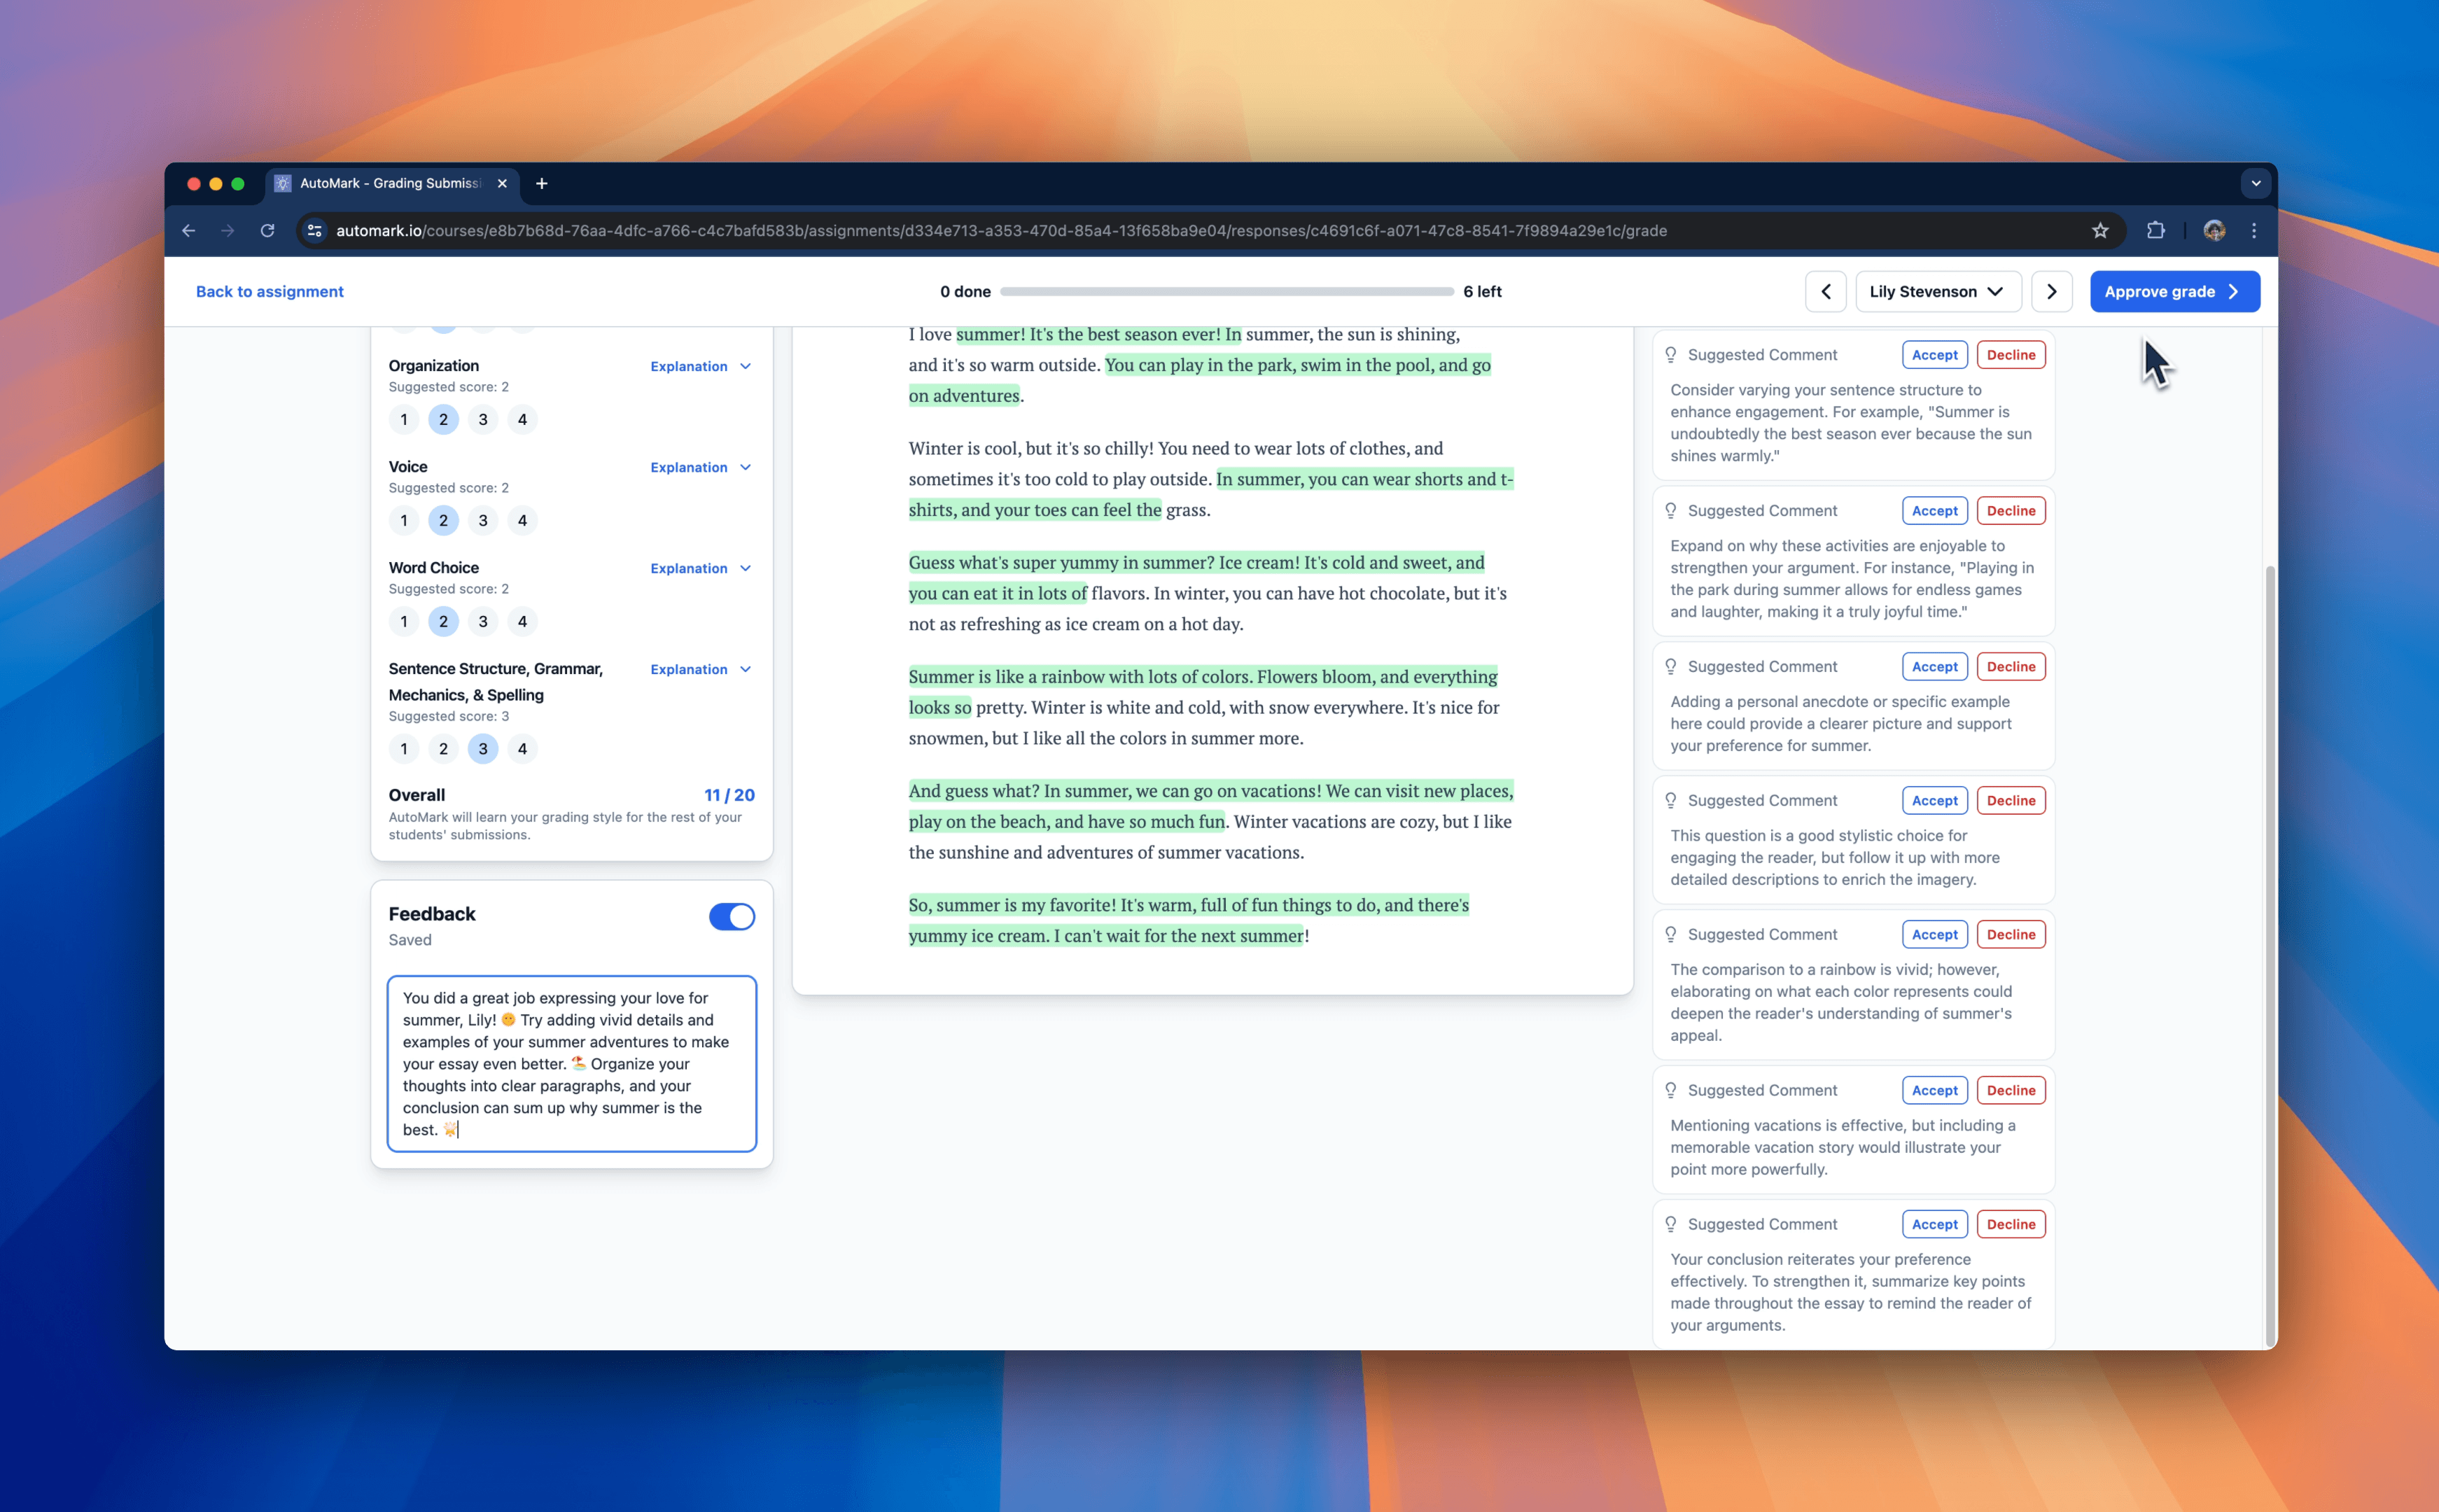Image resolution: width=2439 pixels, height=1512 pixels.
Task: Click the Accept button for first suggested comment
Action: point(1932,353)
